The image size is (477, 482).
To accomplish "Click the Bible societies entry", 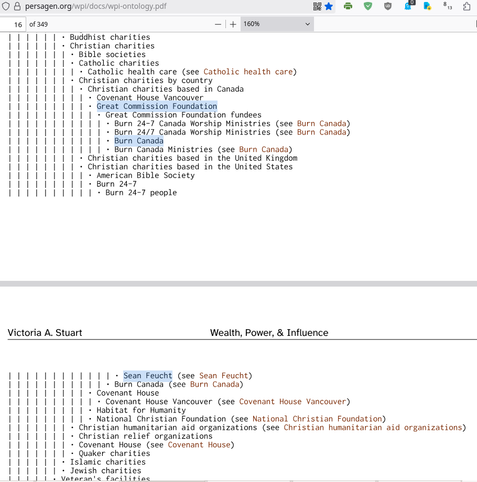I will (x=112, y=54).
